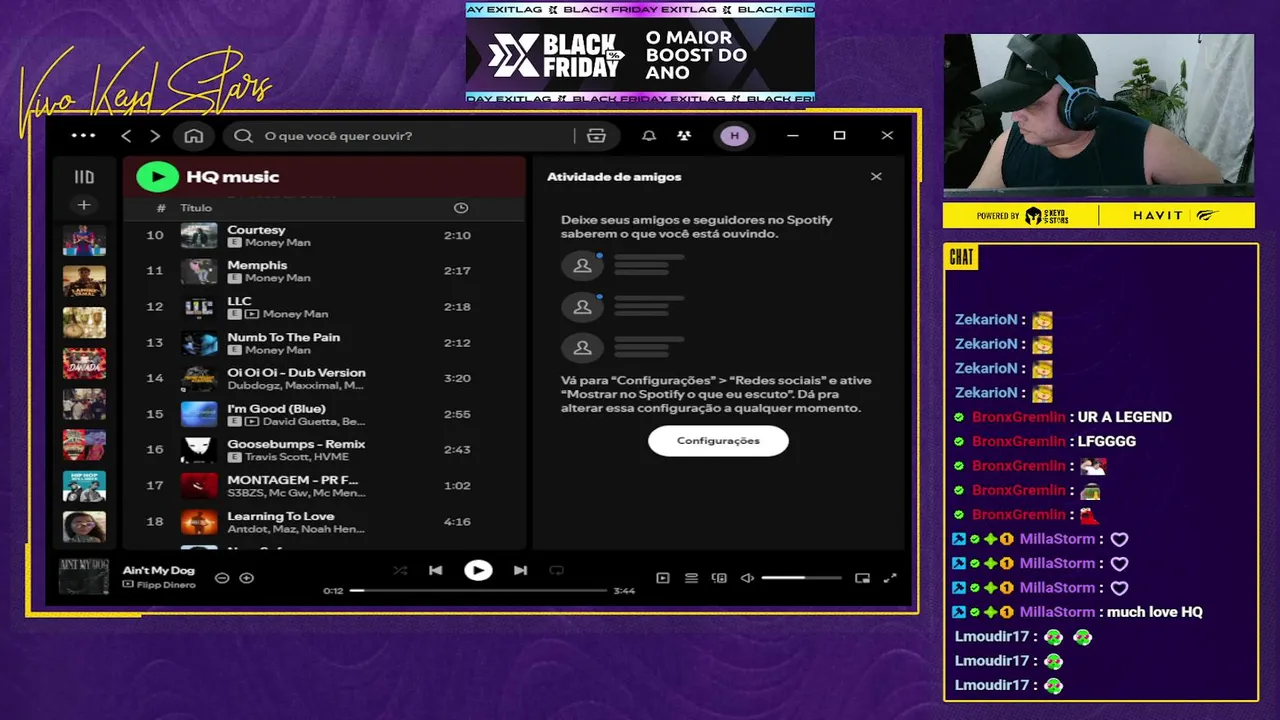
Task: Open artist Money Man under Courtesy
Action: (277, 243)
